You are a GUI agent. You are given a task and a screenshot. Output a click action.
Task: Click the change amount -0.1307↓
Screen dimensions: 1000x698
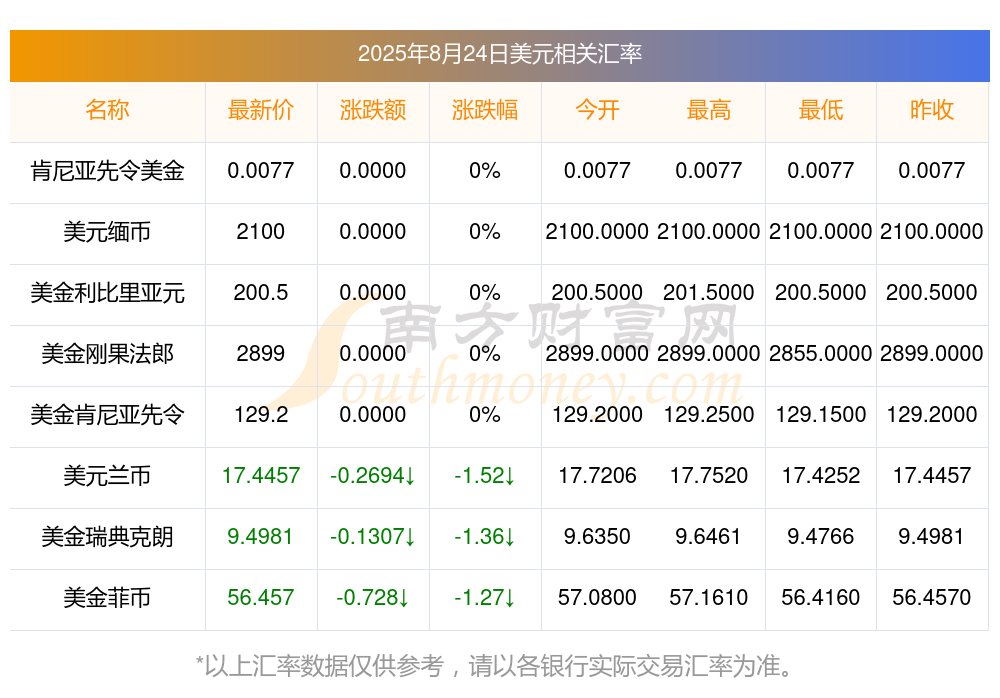coord(373,537)
